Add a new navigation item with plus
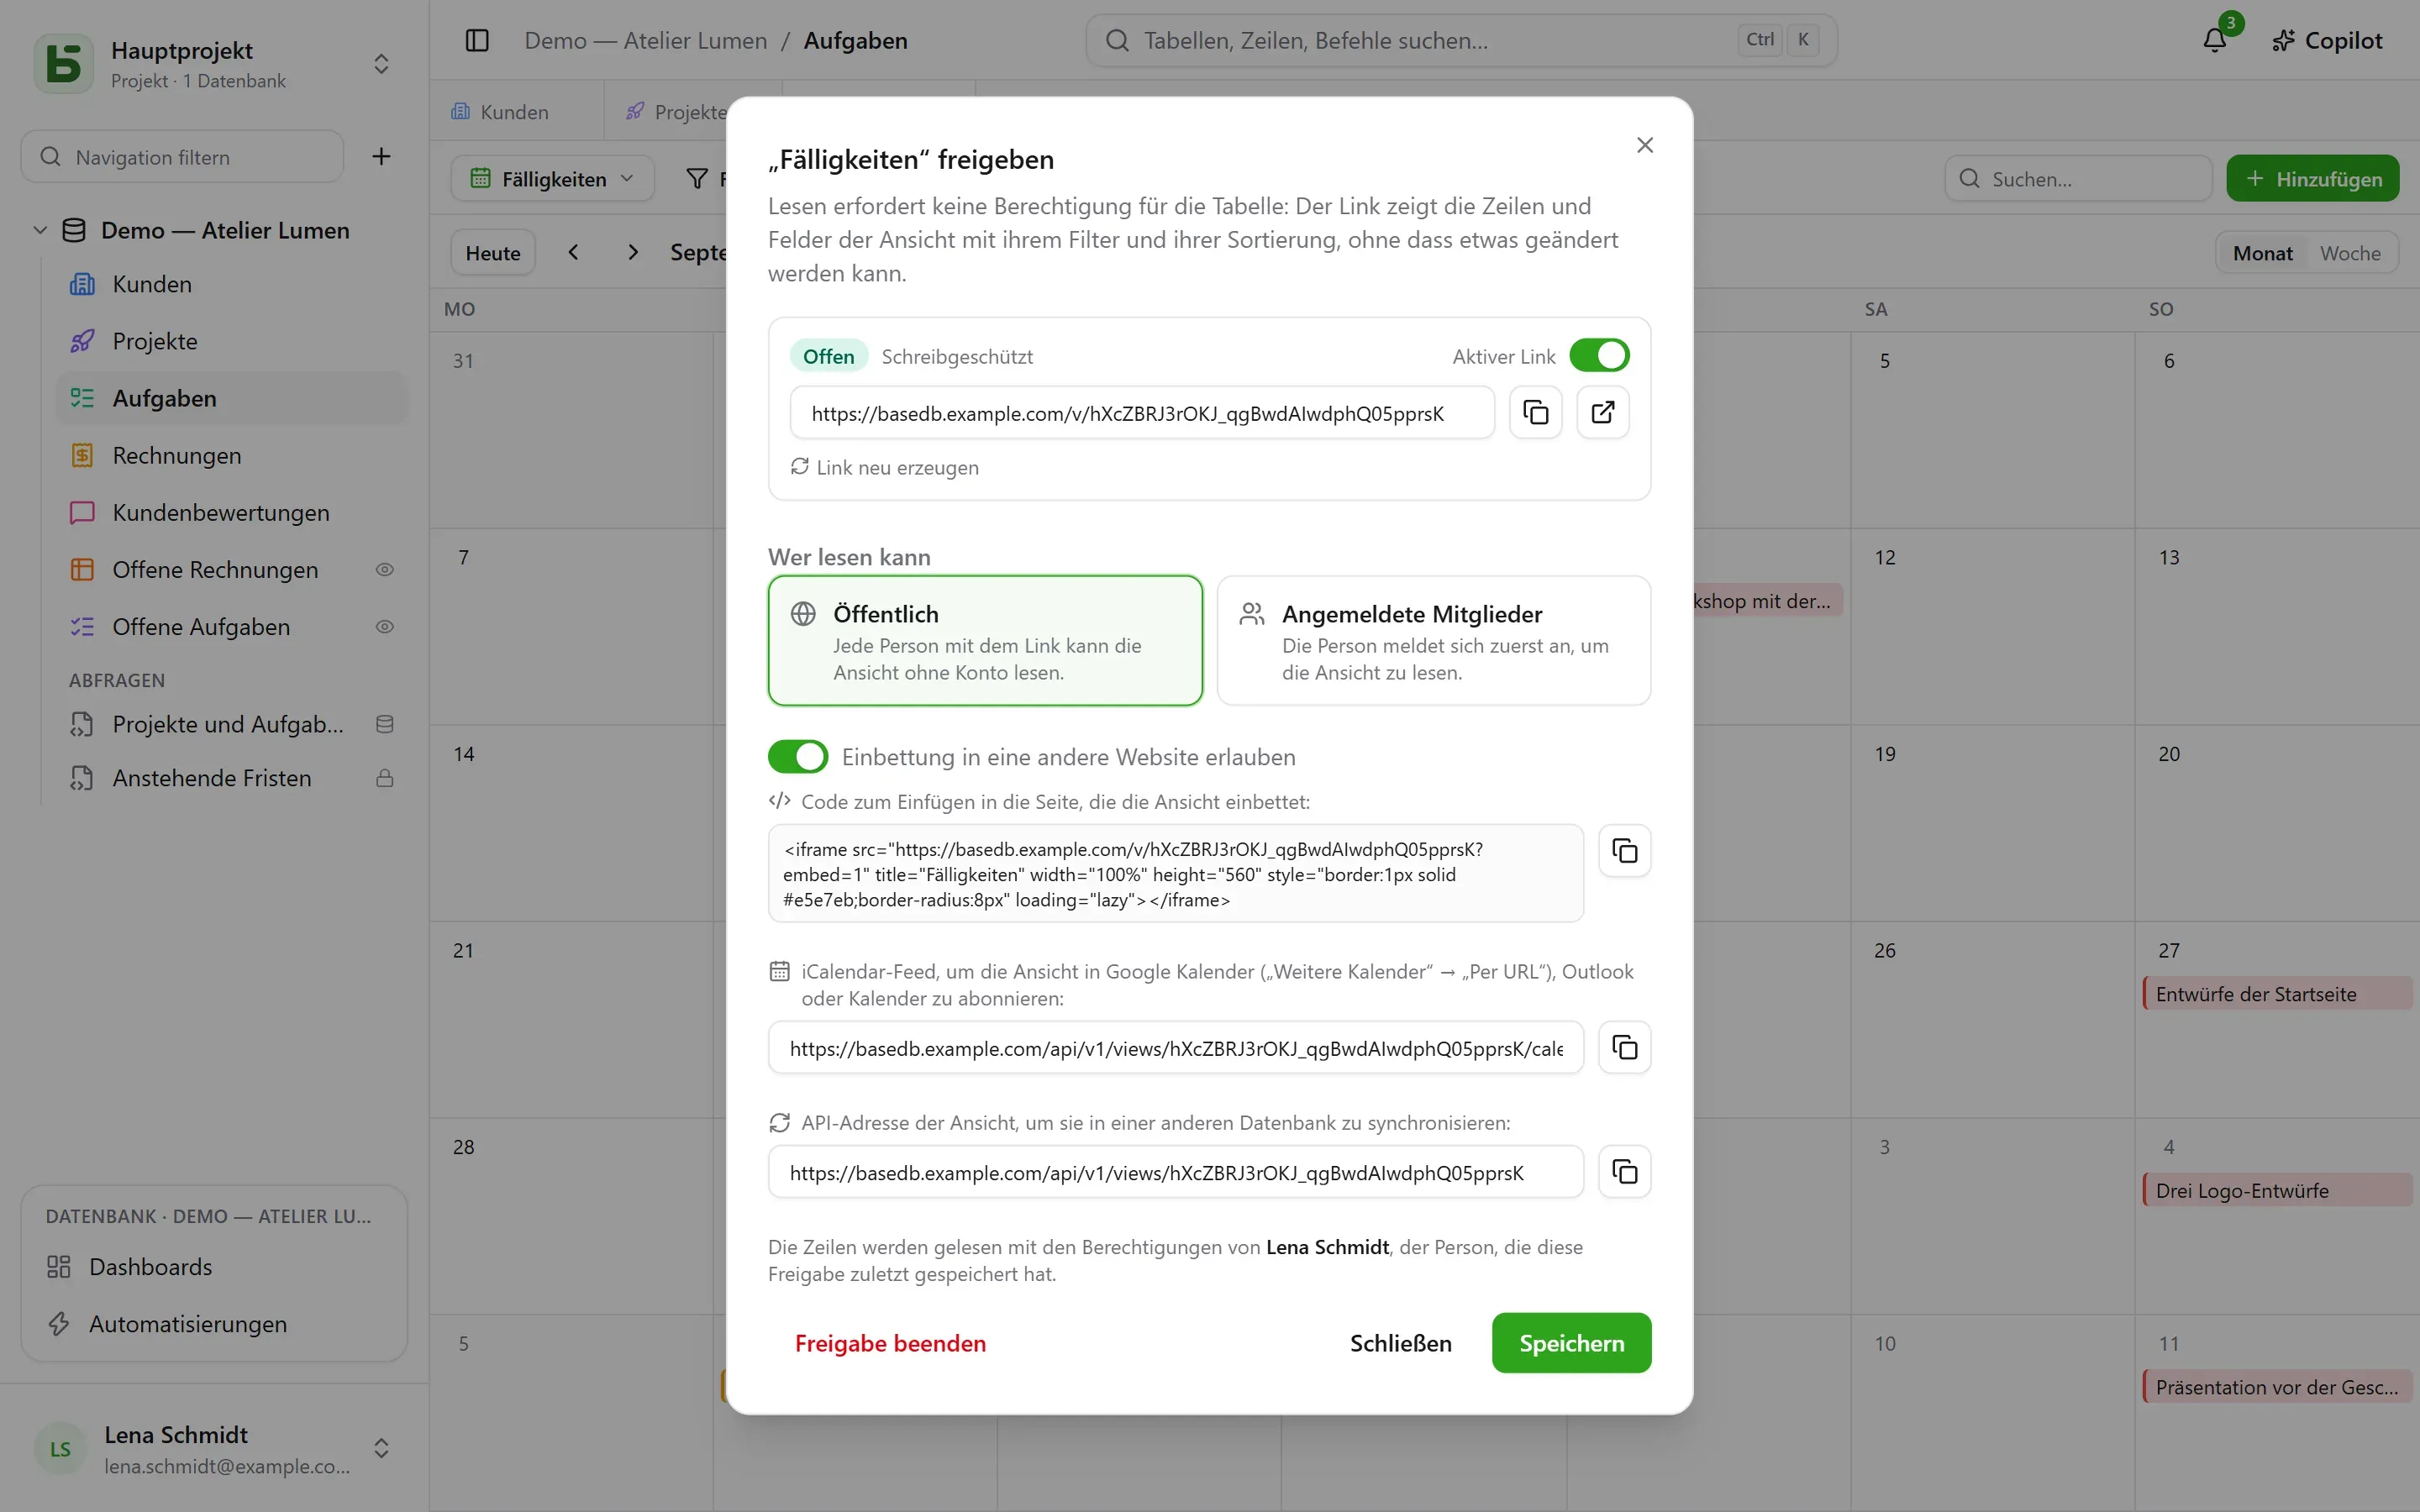 tap(381, 156)
